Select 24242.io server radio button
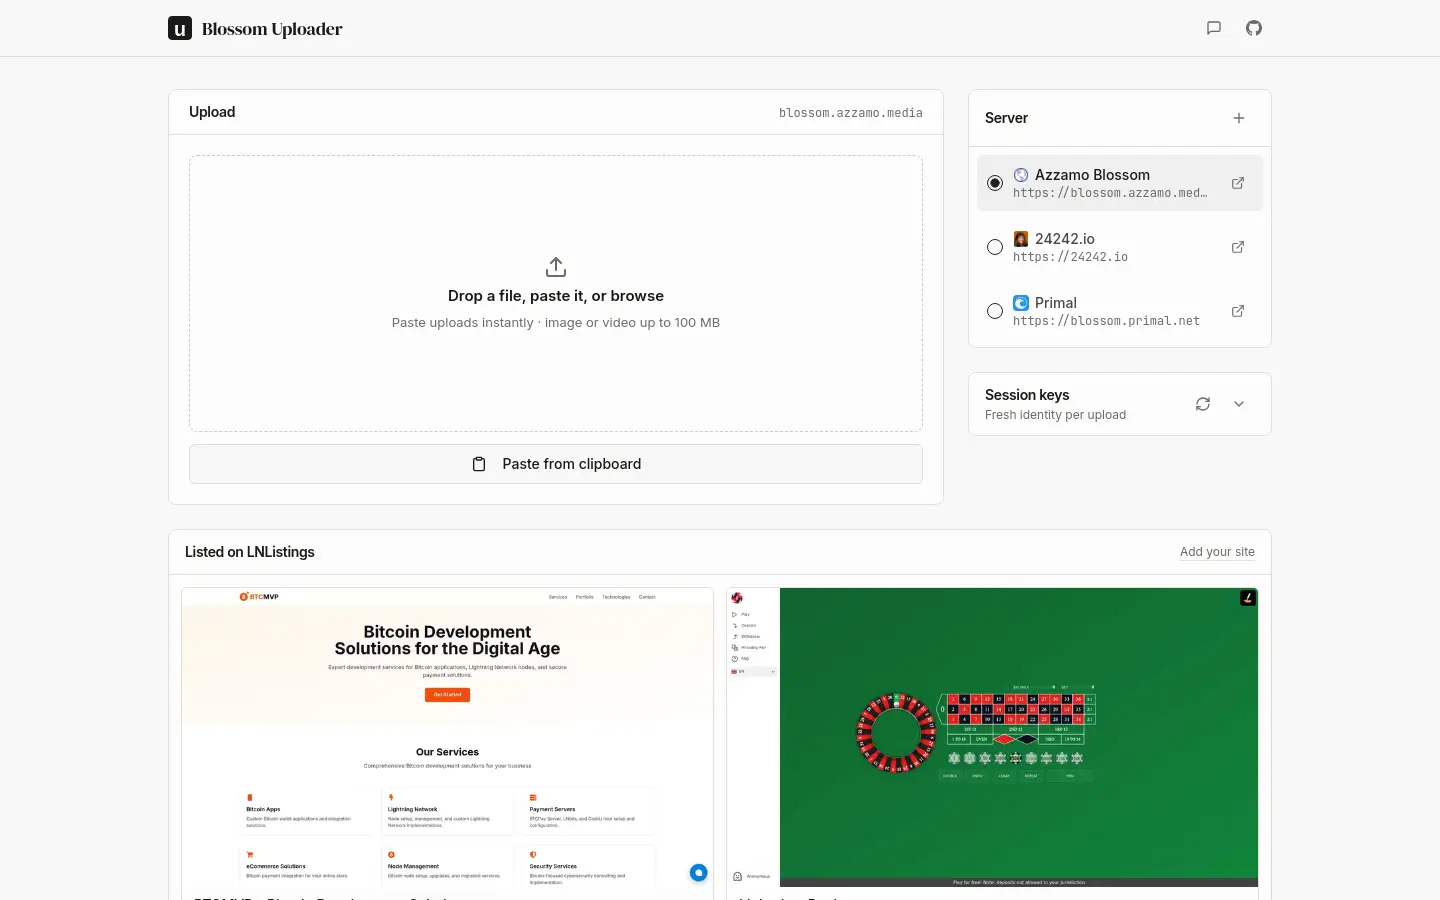 [995, 247]
